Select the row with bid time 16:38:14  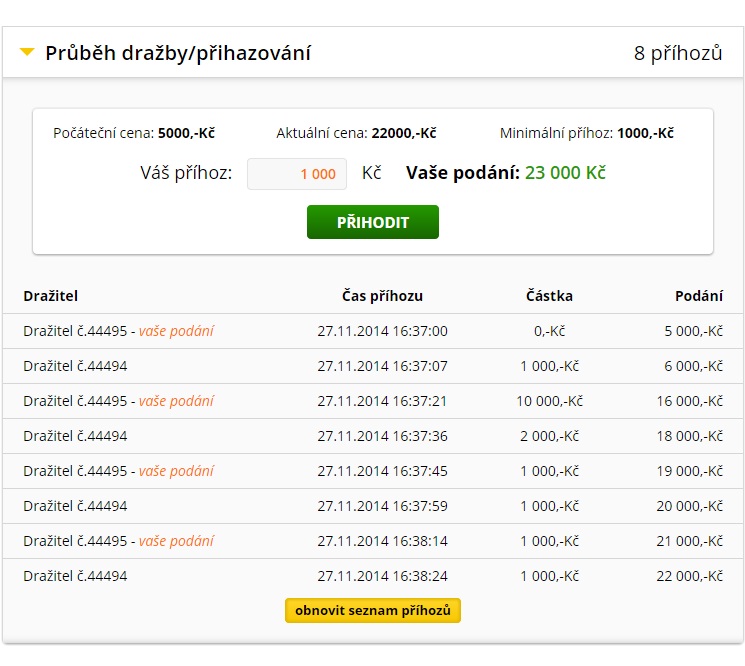click(x=373, y=541)
